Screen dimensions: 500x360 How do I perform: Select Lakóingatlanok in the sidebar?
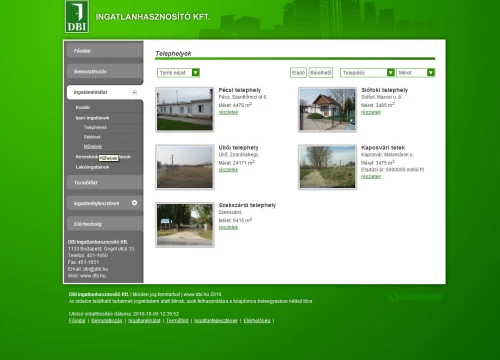[92, 167]
